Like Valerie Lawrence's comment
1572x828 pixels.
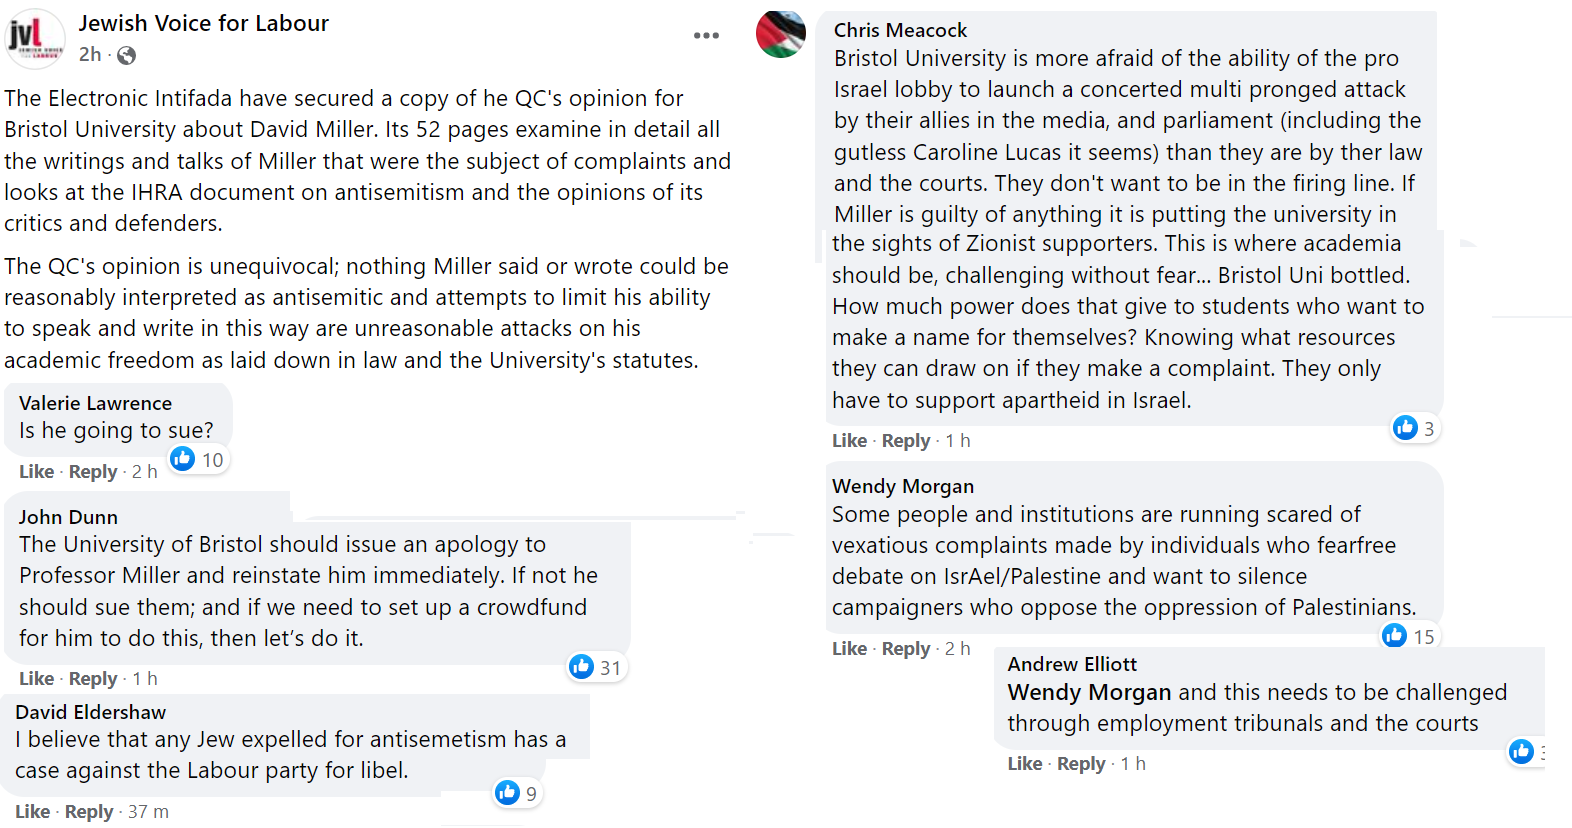click(x=37, y=472)
